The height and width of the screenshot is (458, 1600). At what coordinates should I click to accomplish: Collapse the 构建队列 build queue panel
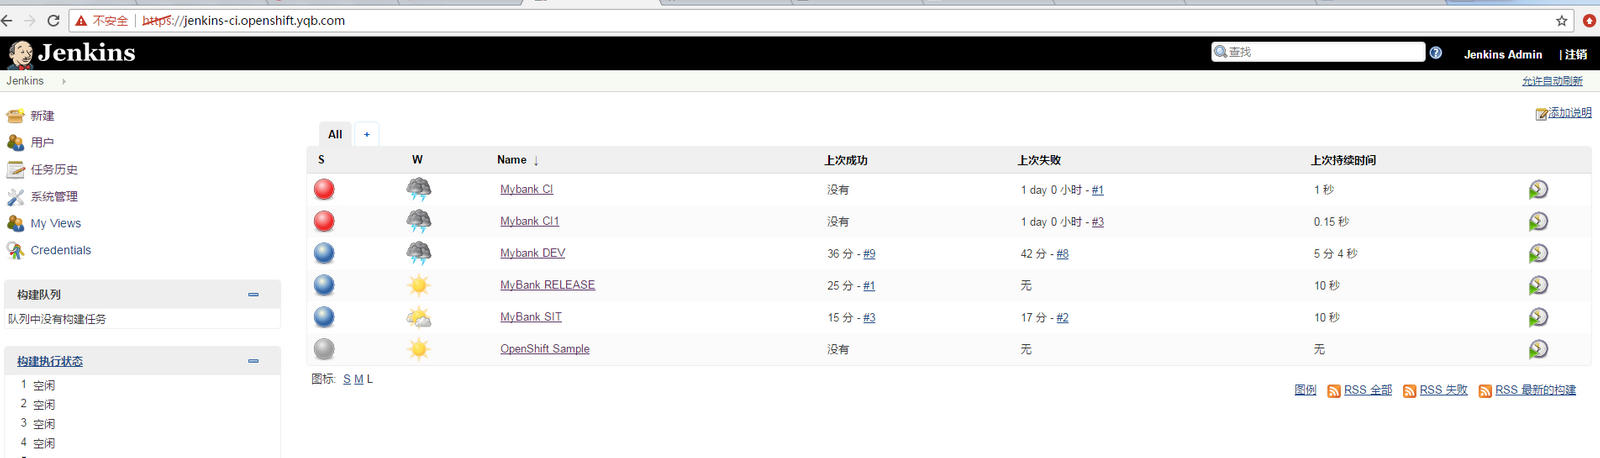tap(253, 294)
